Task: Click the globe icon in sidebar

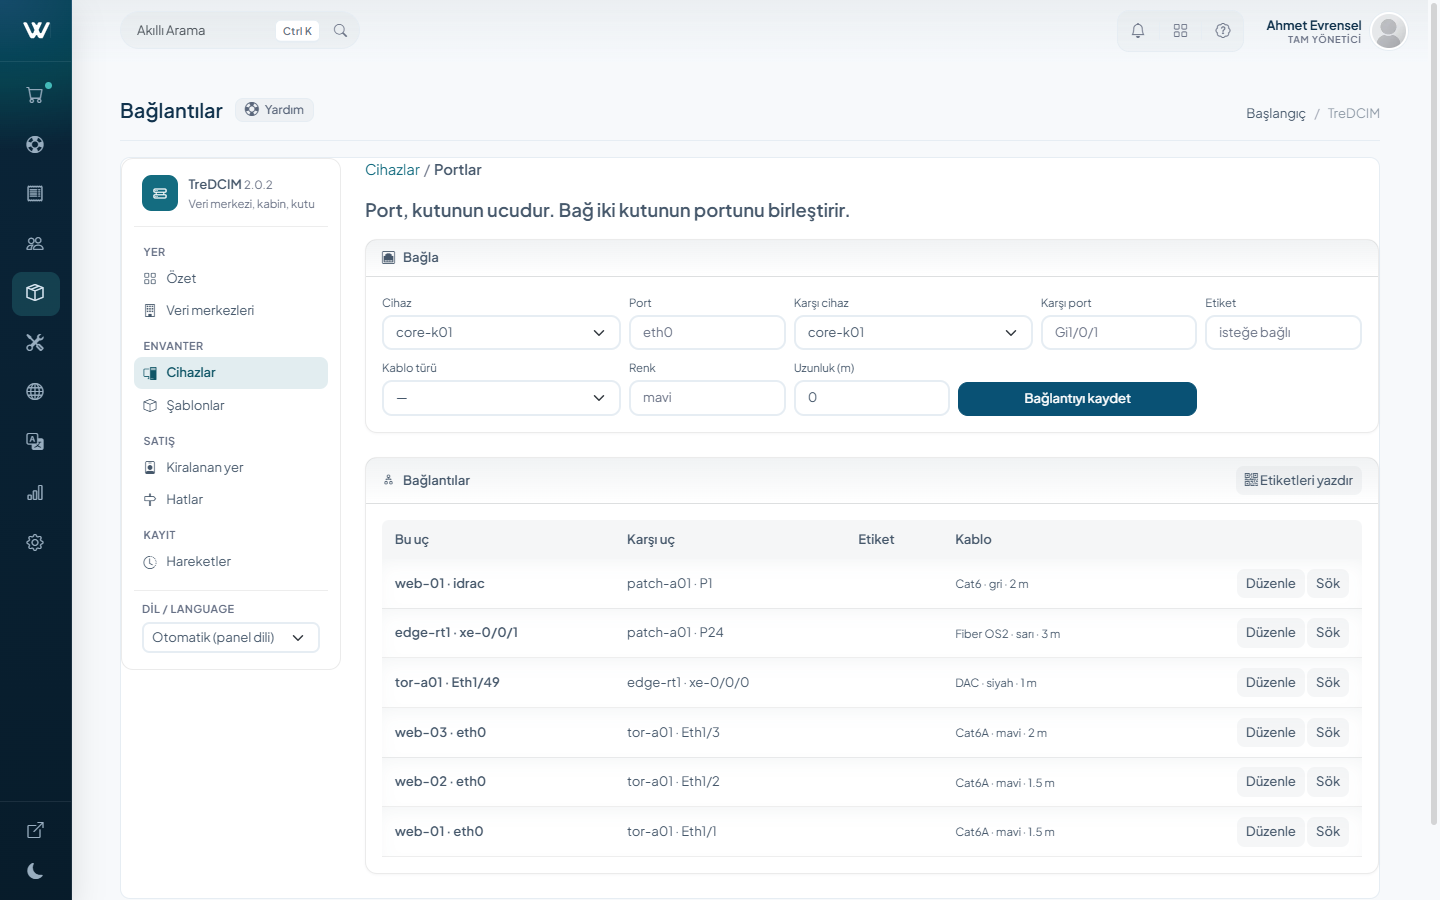Action: pyautogui.click(x=35, y=392)
